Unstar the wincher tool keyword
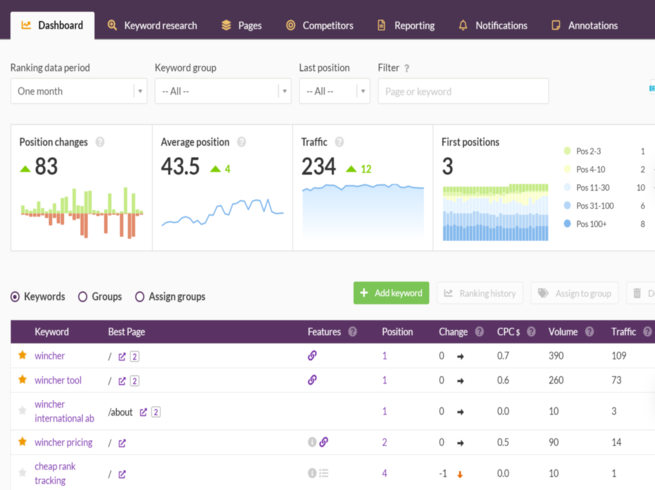Screen dimensions: 655x490 tap(23, 379)
